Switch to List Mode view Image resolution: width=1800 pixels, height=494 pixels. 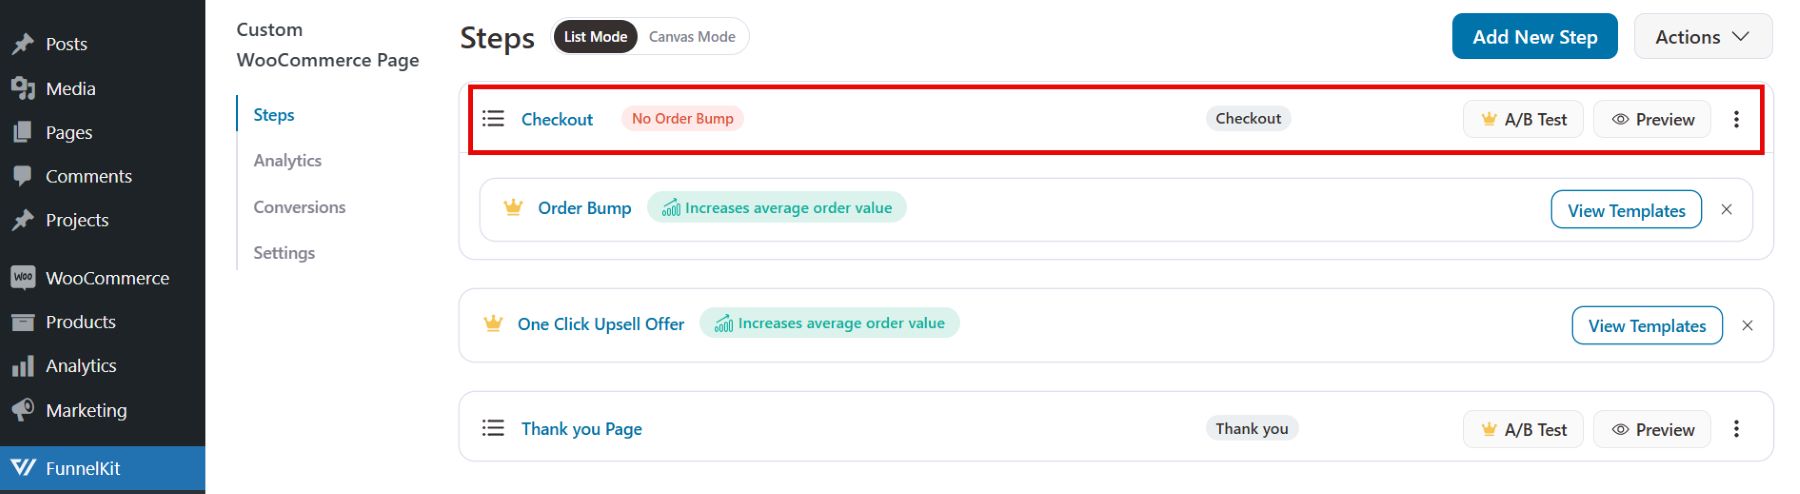click(595, 37)
